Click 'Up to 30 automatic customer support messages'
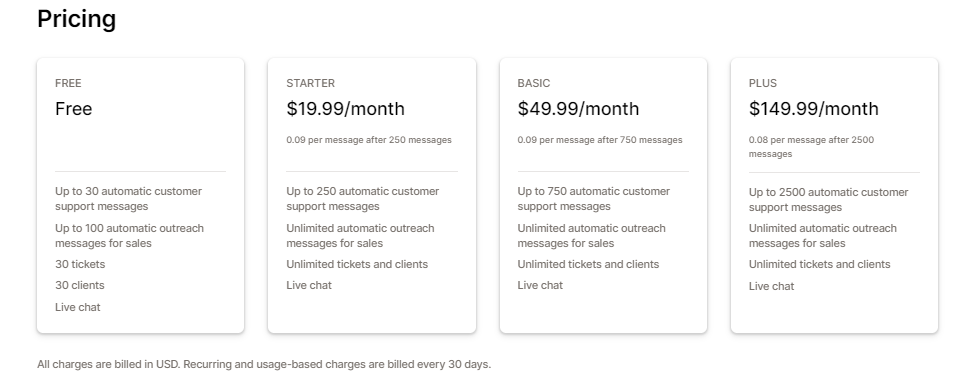972x386 pixels. 128,199
